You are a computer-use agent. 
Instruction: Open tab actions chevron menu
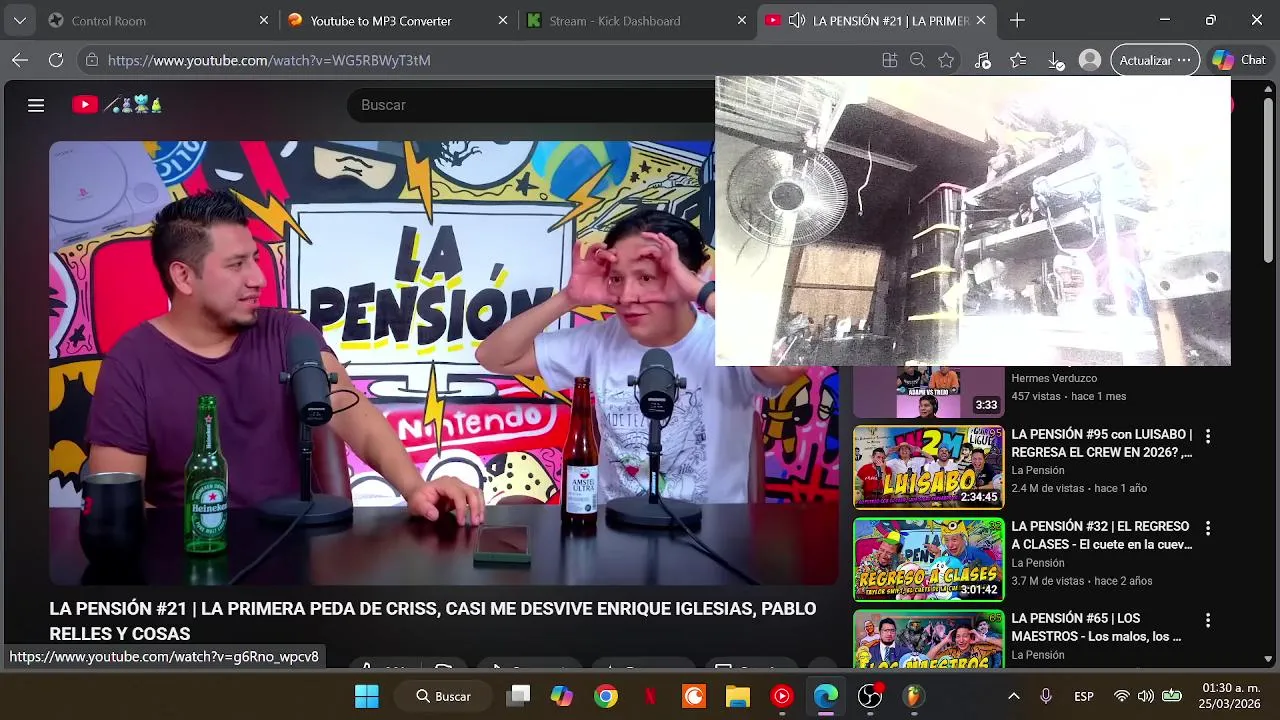pyautogui.click(x=20, y=20)
